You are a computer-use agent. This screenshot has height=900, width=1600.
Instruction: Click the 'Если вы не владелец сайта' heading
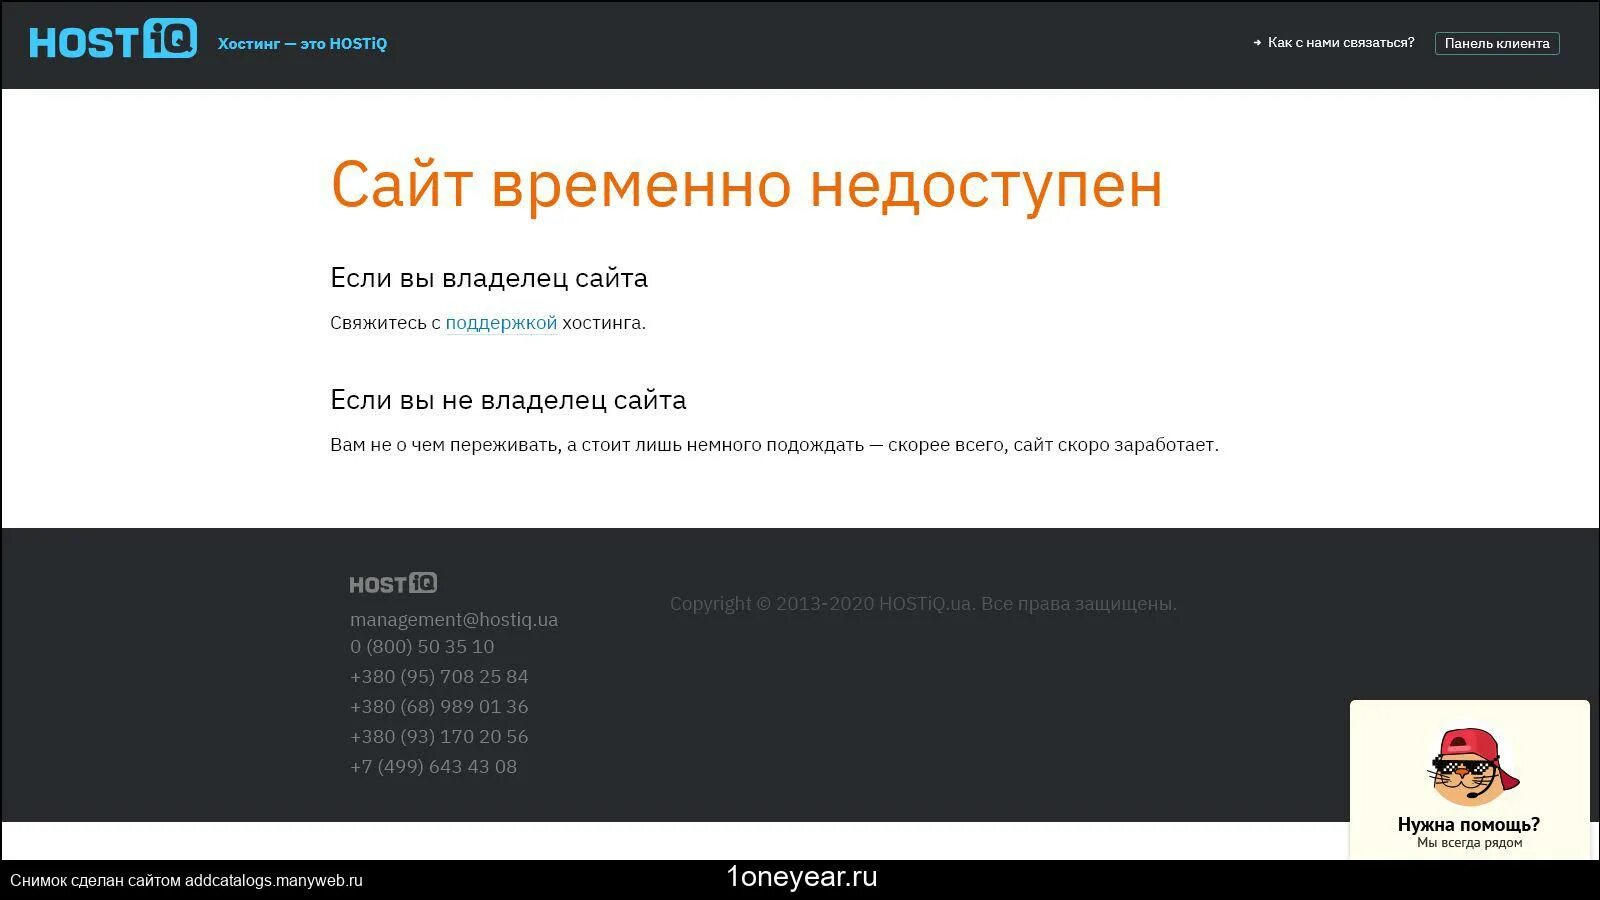pyautogui.click(x=508, y=400)
